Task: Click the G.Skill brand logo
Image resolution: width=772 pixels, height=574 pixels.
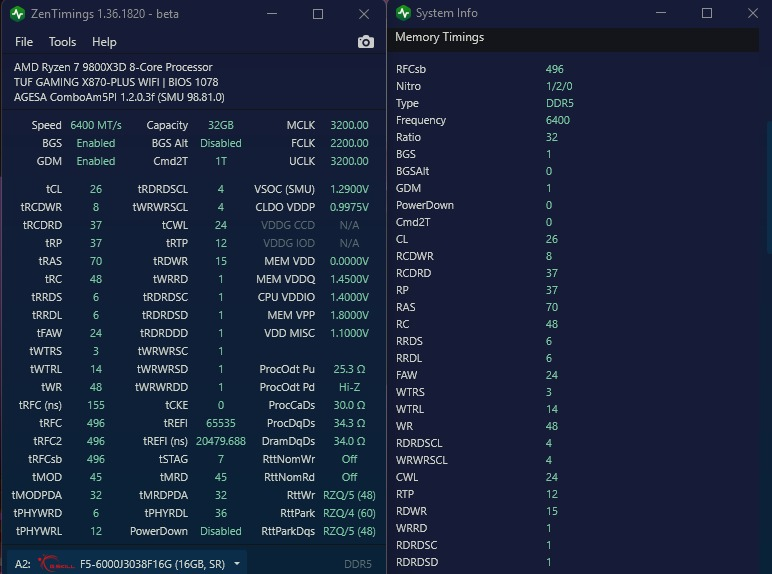Action: click(x=56, y=564)
